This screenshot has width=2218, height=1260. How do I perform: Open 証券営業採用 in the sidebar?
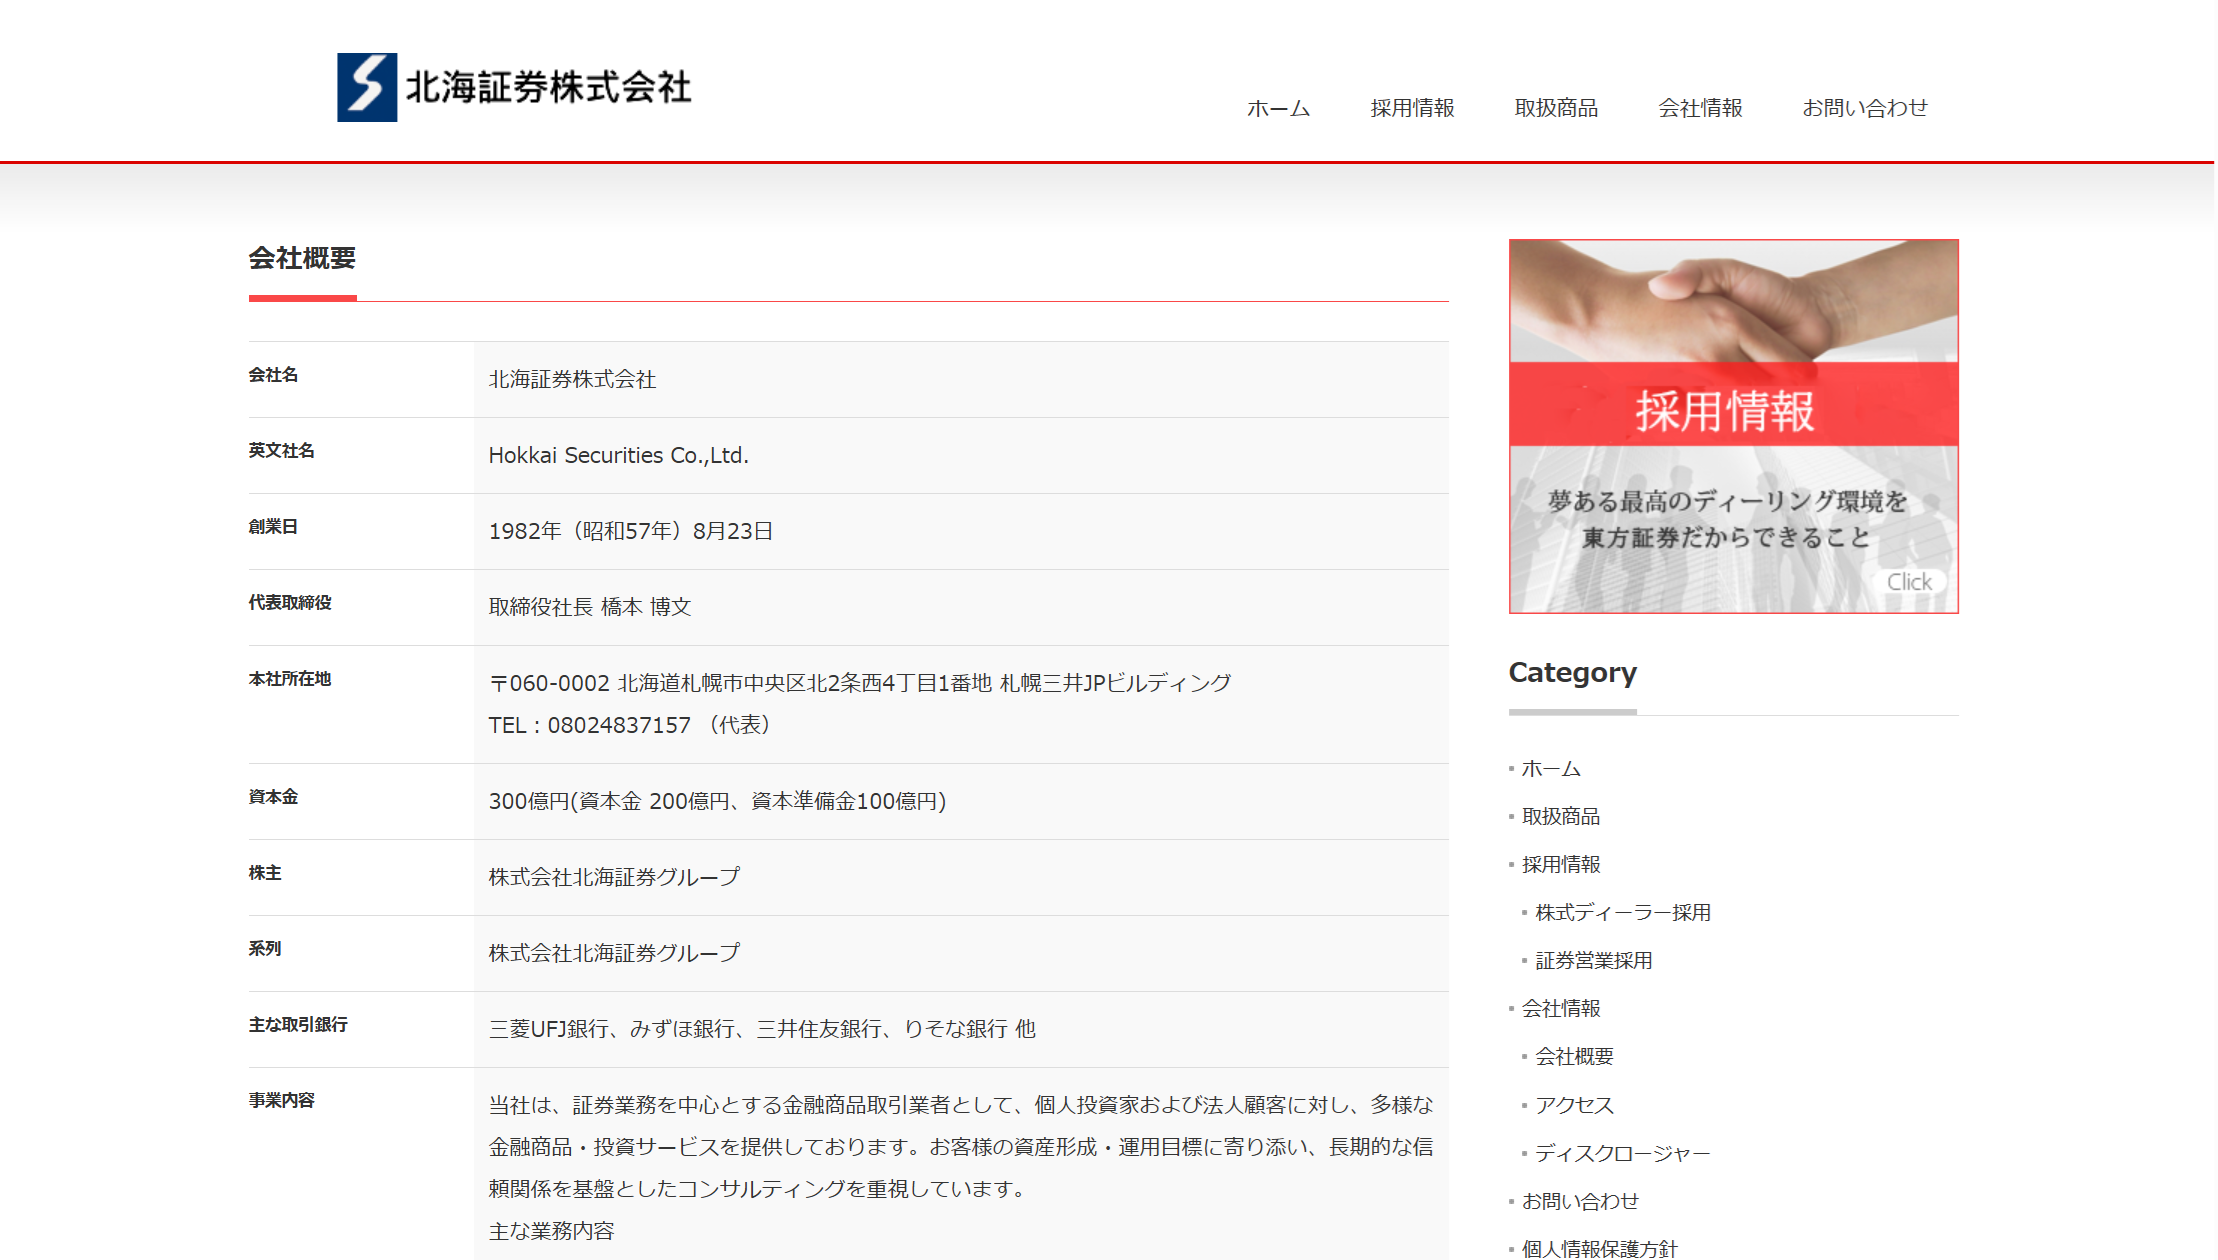pos(1594,961)
